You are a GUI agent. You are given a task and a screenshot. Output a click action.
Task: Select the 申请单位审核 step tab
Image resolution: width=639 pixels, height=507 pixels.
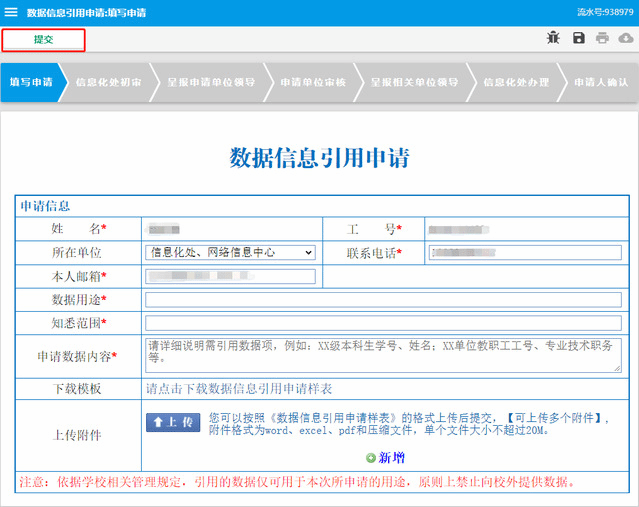(x=312, y=82)
